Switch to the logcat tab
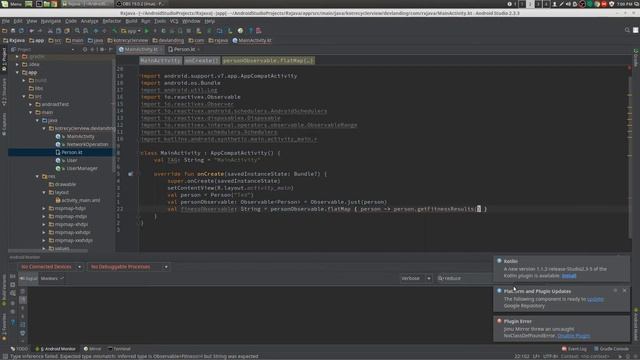The image size is (640, 360). click(28, 278)
